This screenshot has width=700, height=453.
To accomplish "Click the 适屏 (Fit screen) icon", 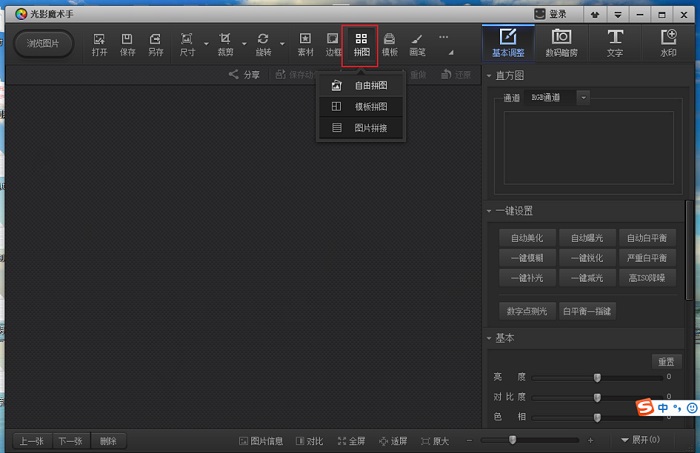I will tap(383, 441).
